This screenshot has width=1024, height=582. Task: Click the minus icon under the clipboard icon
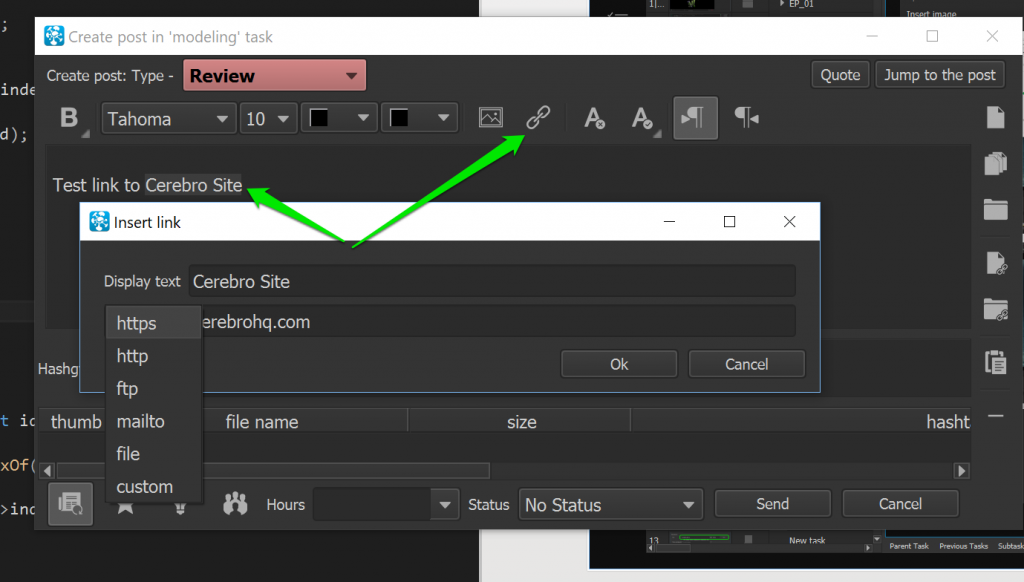(x=995, y=415)
